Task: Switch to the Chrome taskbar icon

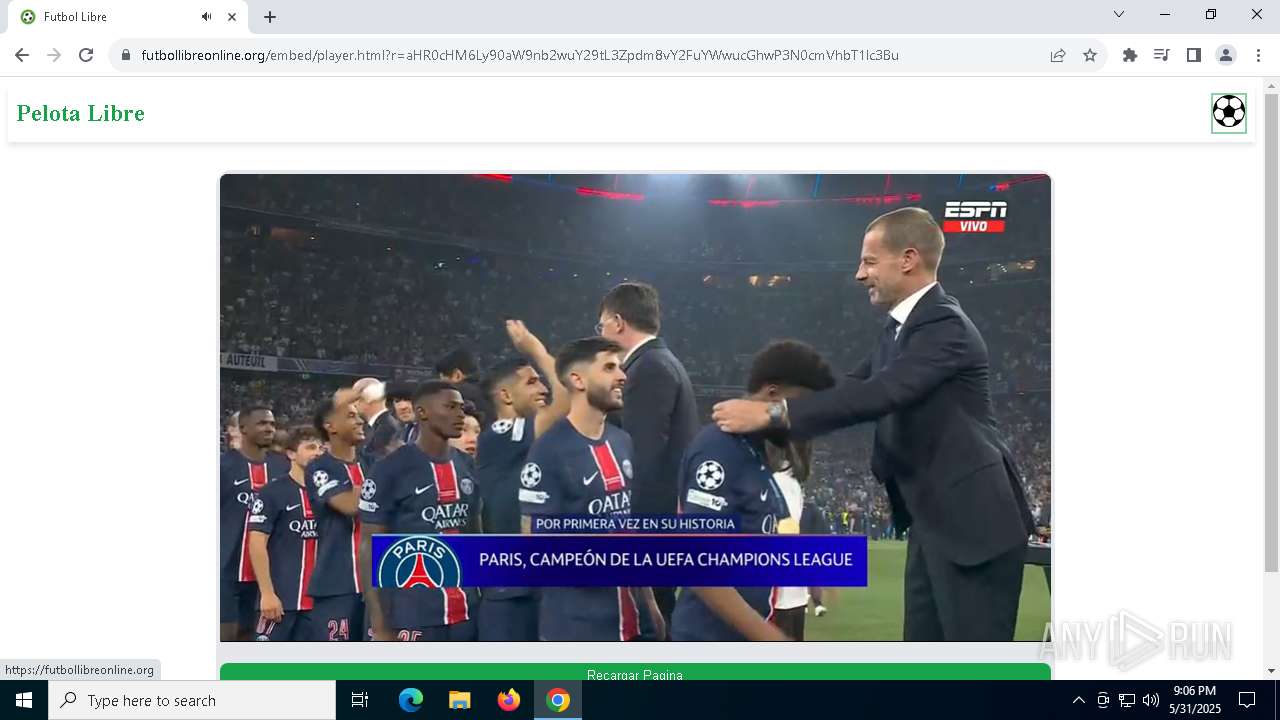Action: [x=558, y=700]
